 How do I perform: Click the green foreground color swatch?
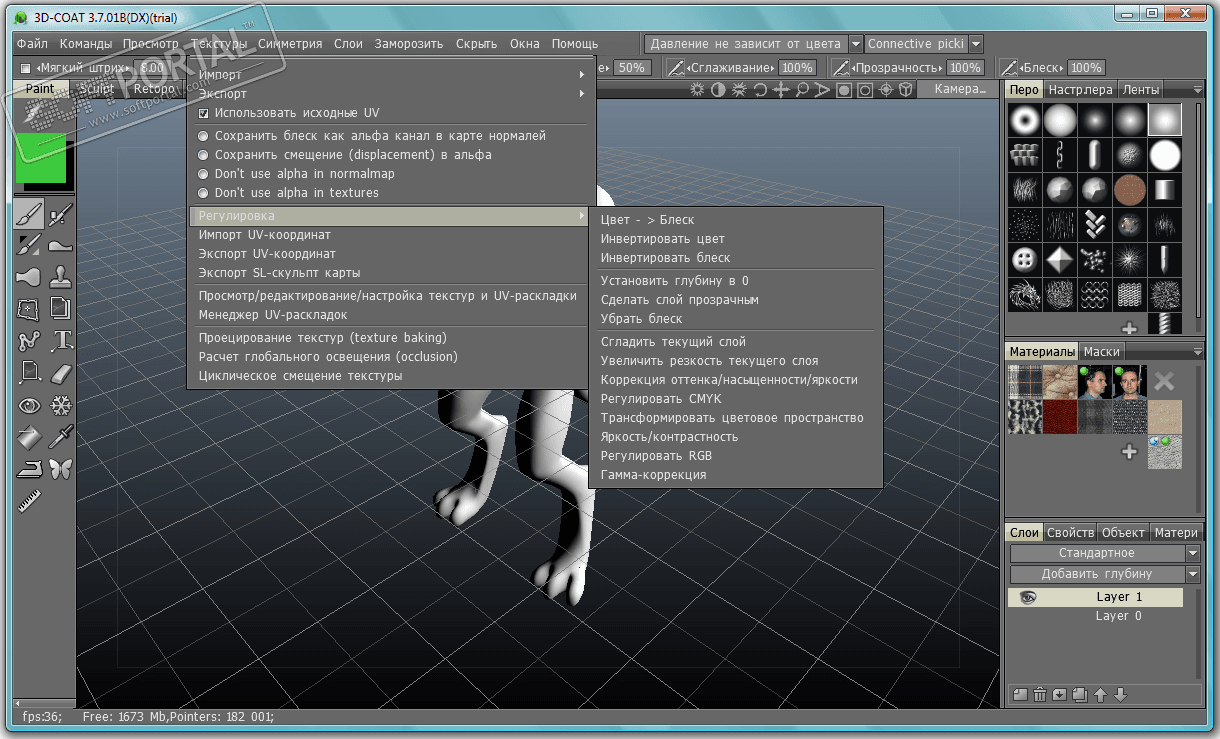click(40, 157)
